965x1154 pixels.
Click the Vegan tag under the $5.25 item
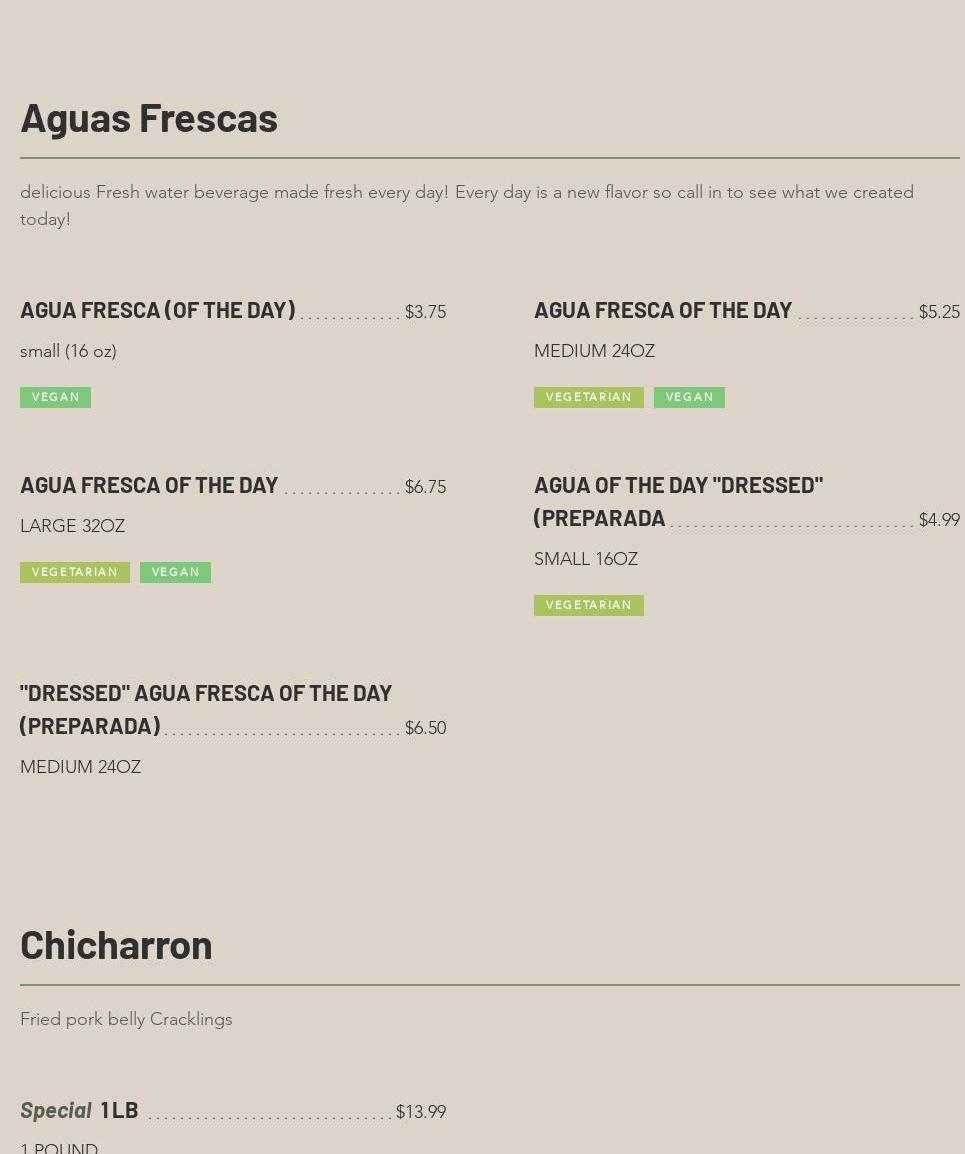click(x=689, y=397)
